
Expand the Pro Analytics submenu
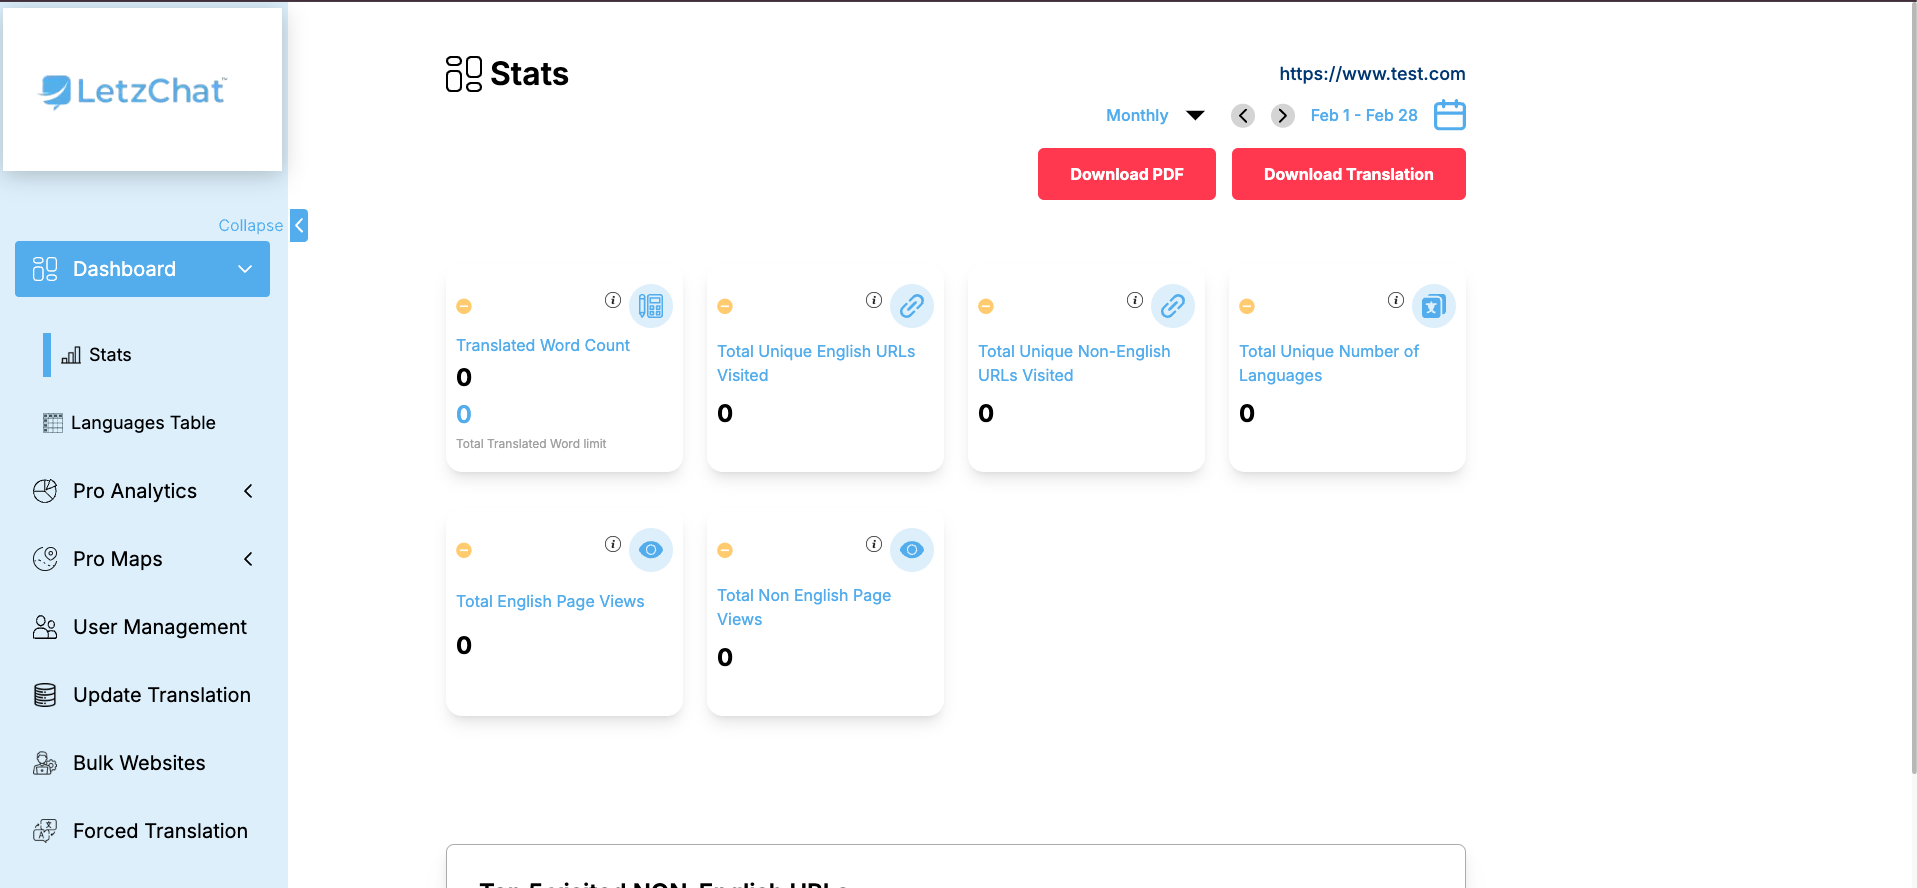pyautogui.click(x=248, y=491)
